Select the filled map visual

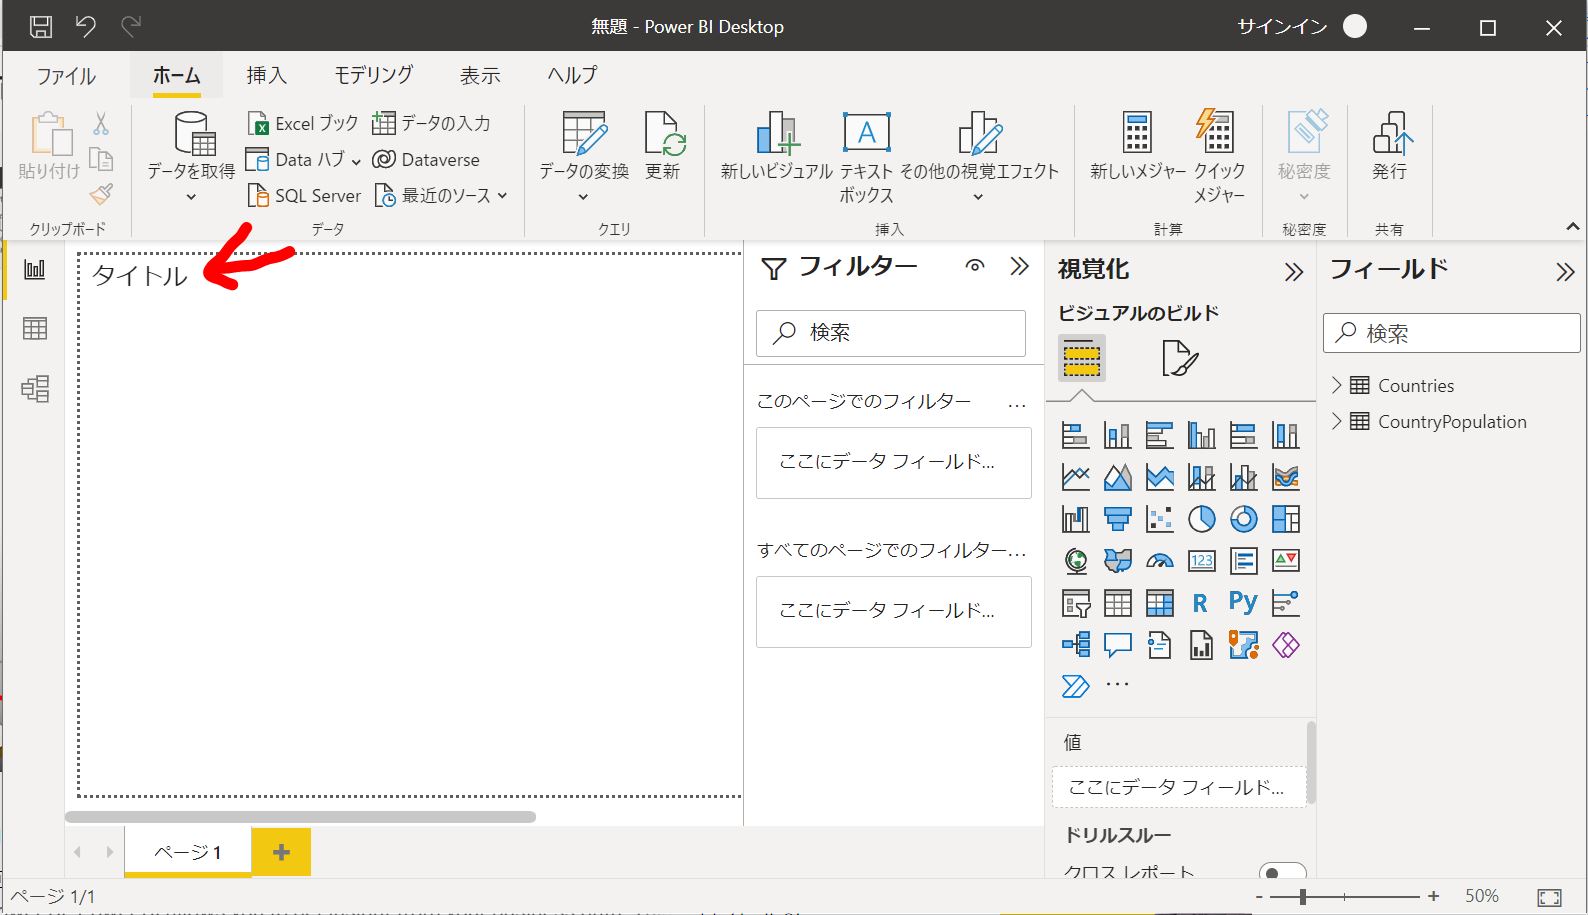pos(1117,561)
